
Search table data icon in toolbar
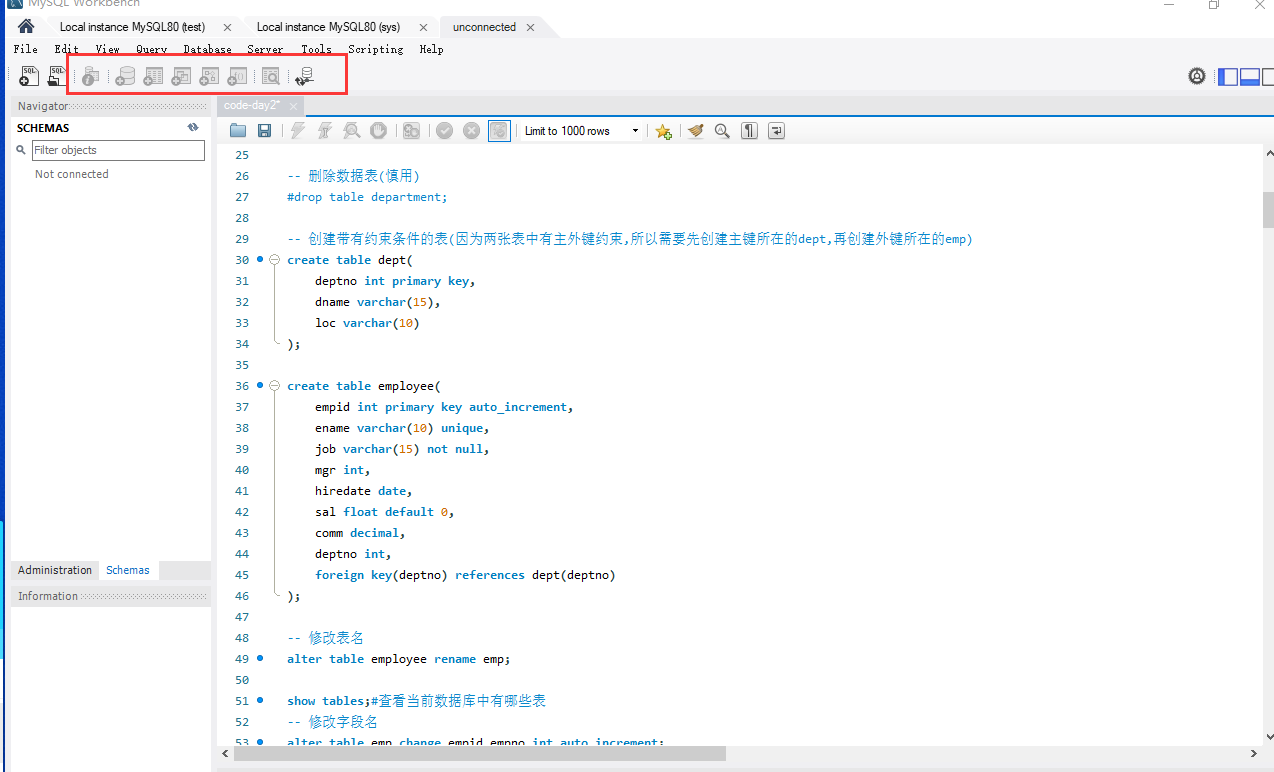click(271, 76)
